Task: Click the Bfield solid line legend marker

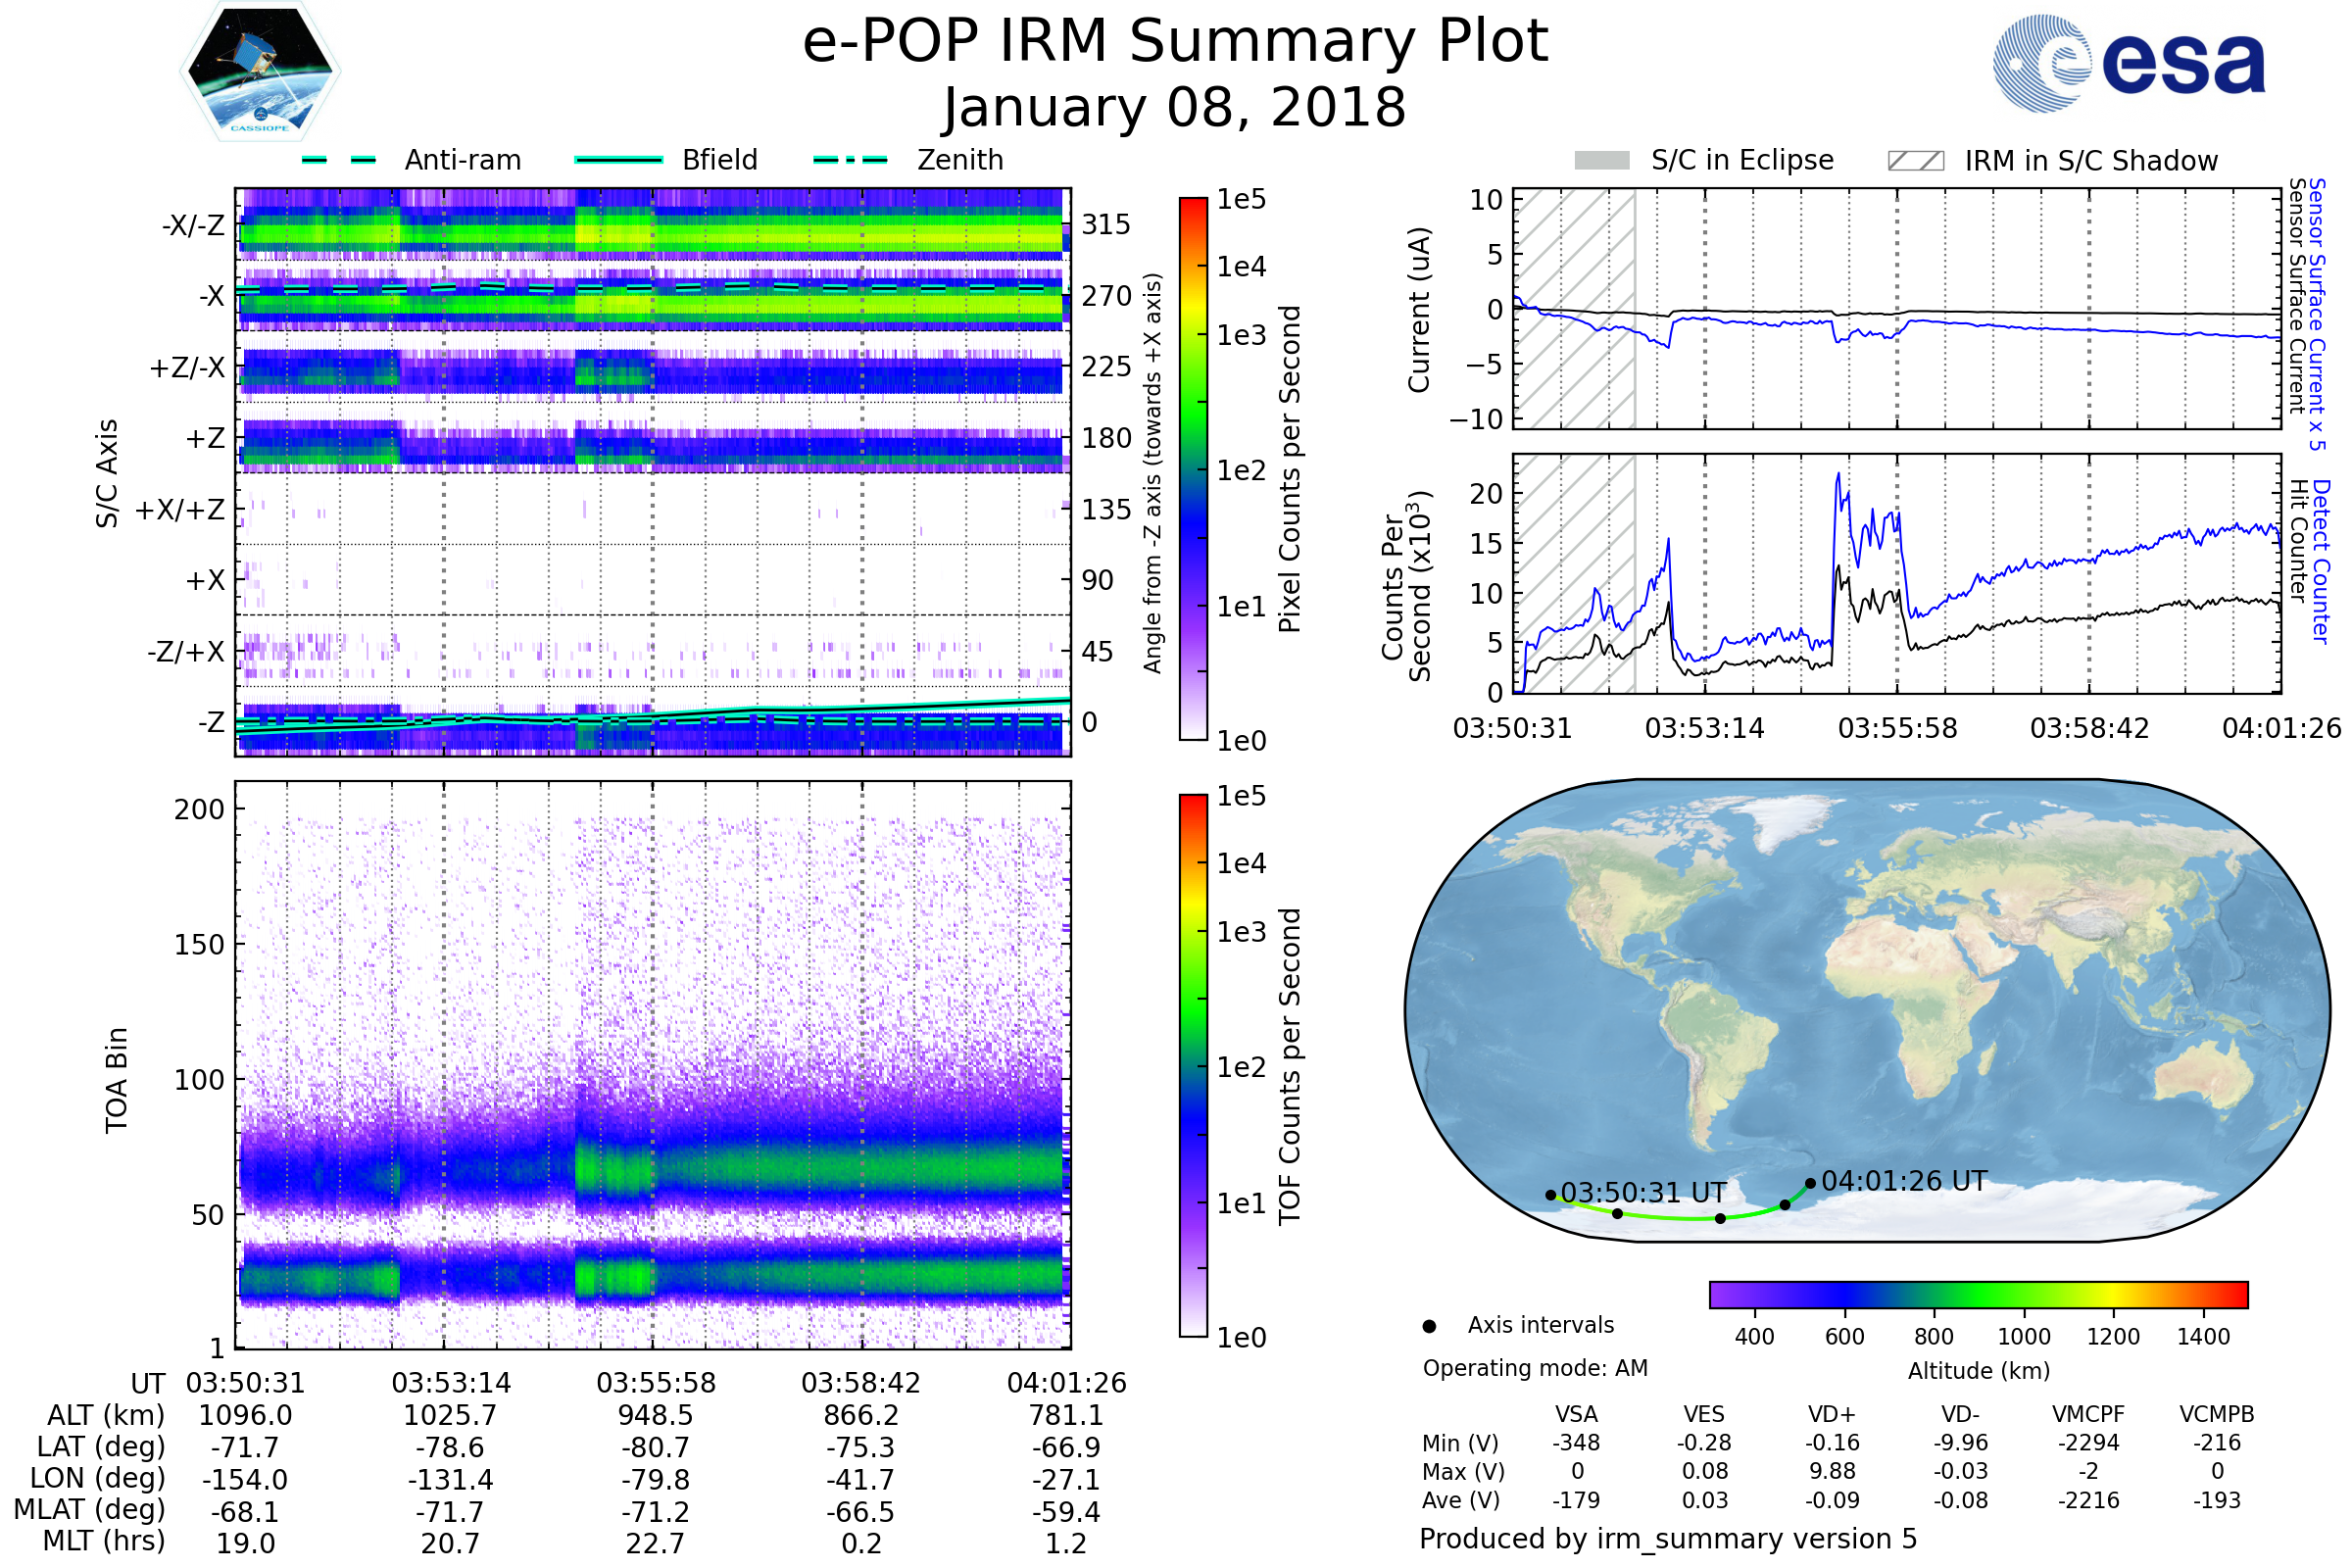Action: 618,160
